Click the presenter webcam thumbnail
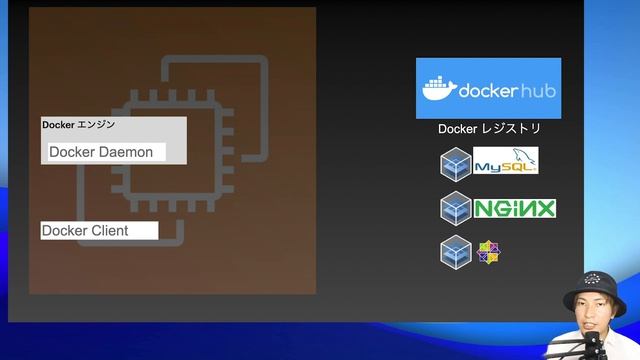Image resolution: width=640 pixels, height=360 pixels. pos(592,316)
